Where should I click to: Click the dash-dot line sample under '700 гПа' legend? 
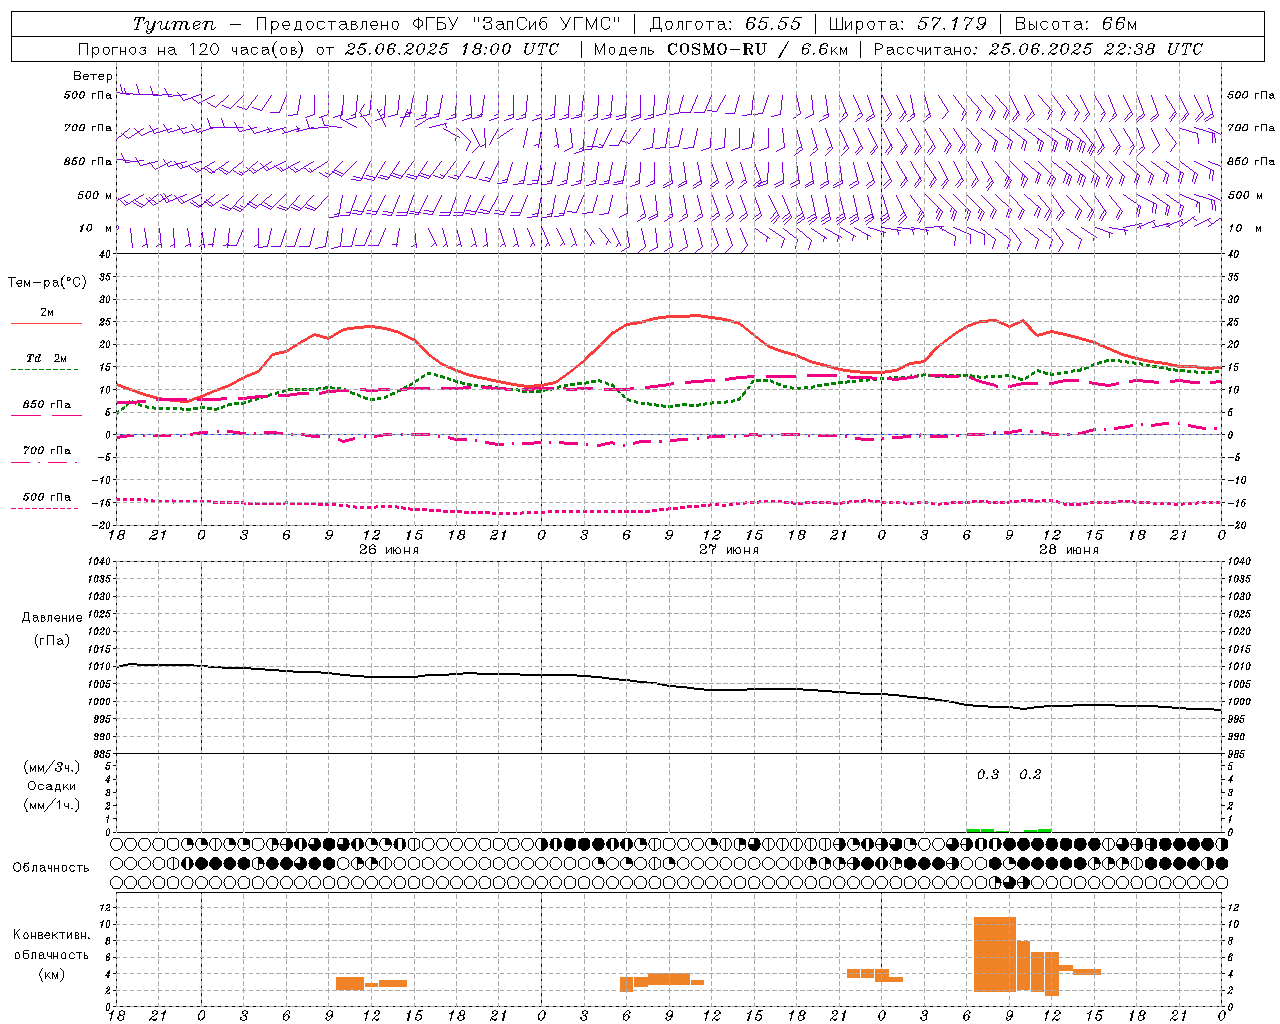(45, 462)
